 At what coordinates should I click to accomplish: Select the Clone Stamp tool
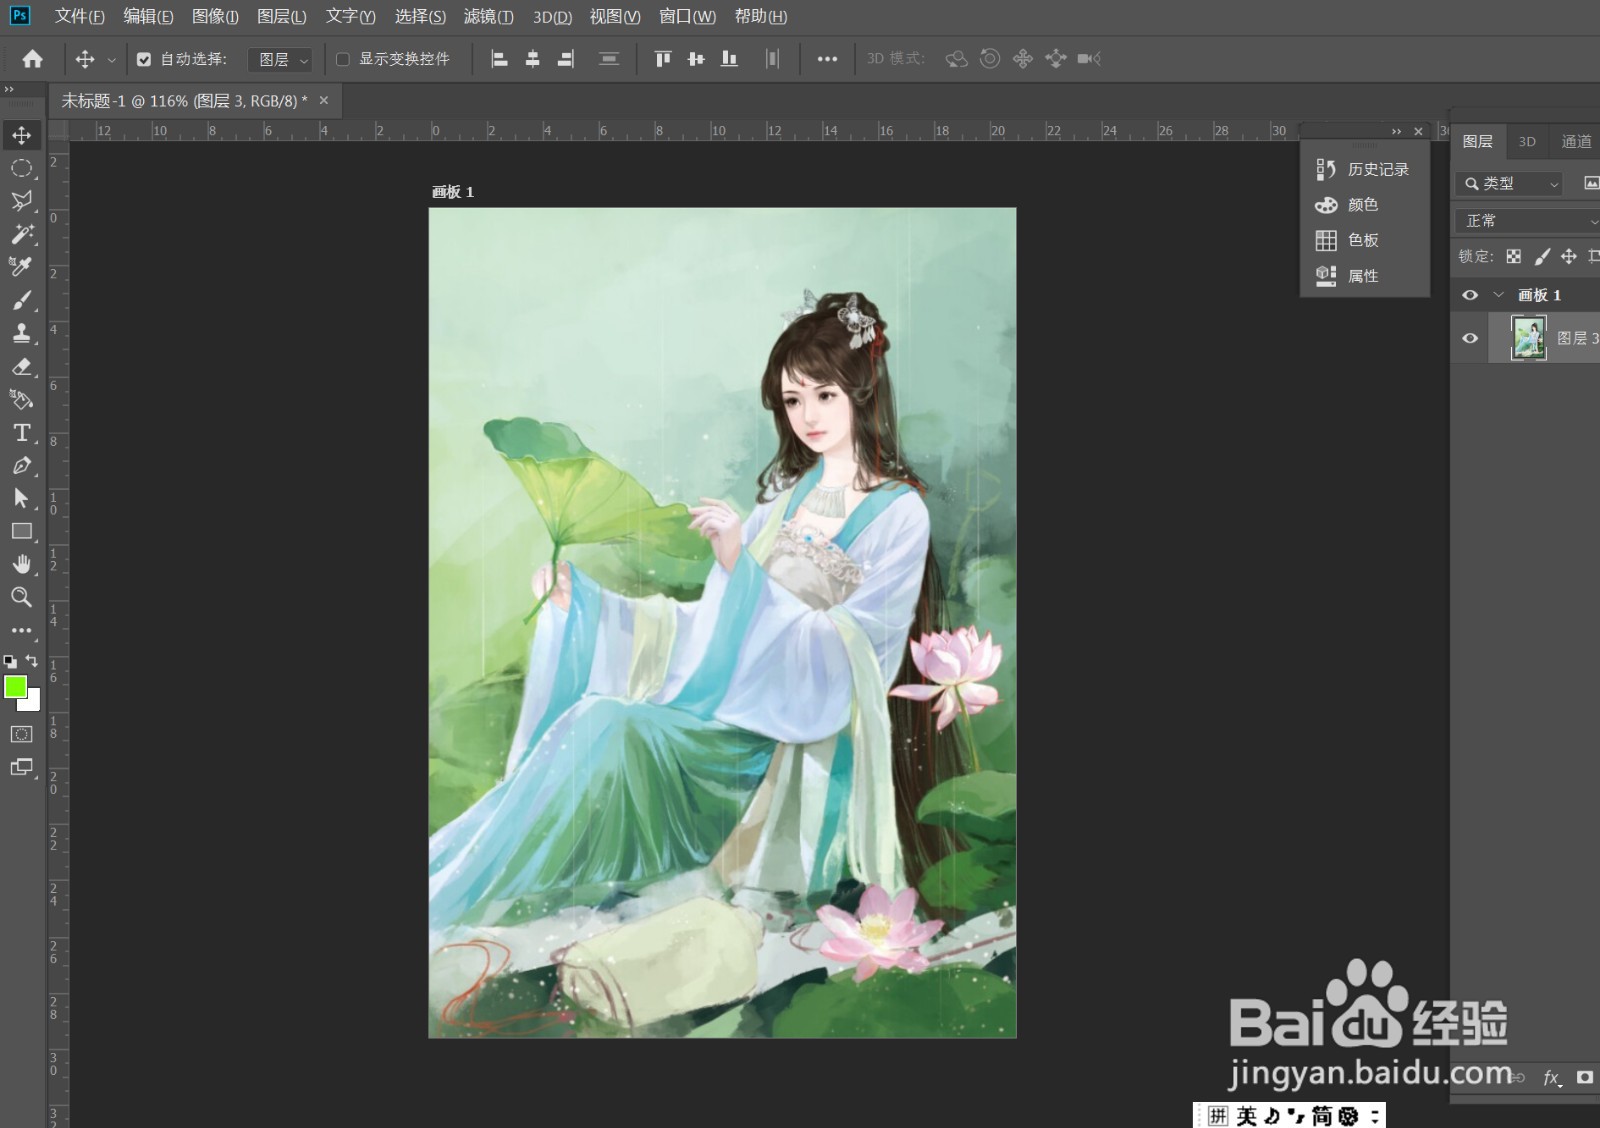click(x=21, y=333)
